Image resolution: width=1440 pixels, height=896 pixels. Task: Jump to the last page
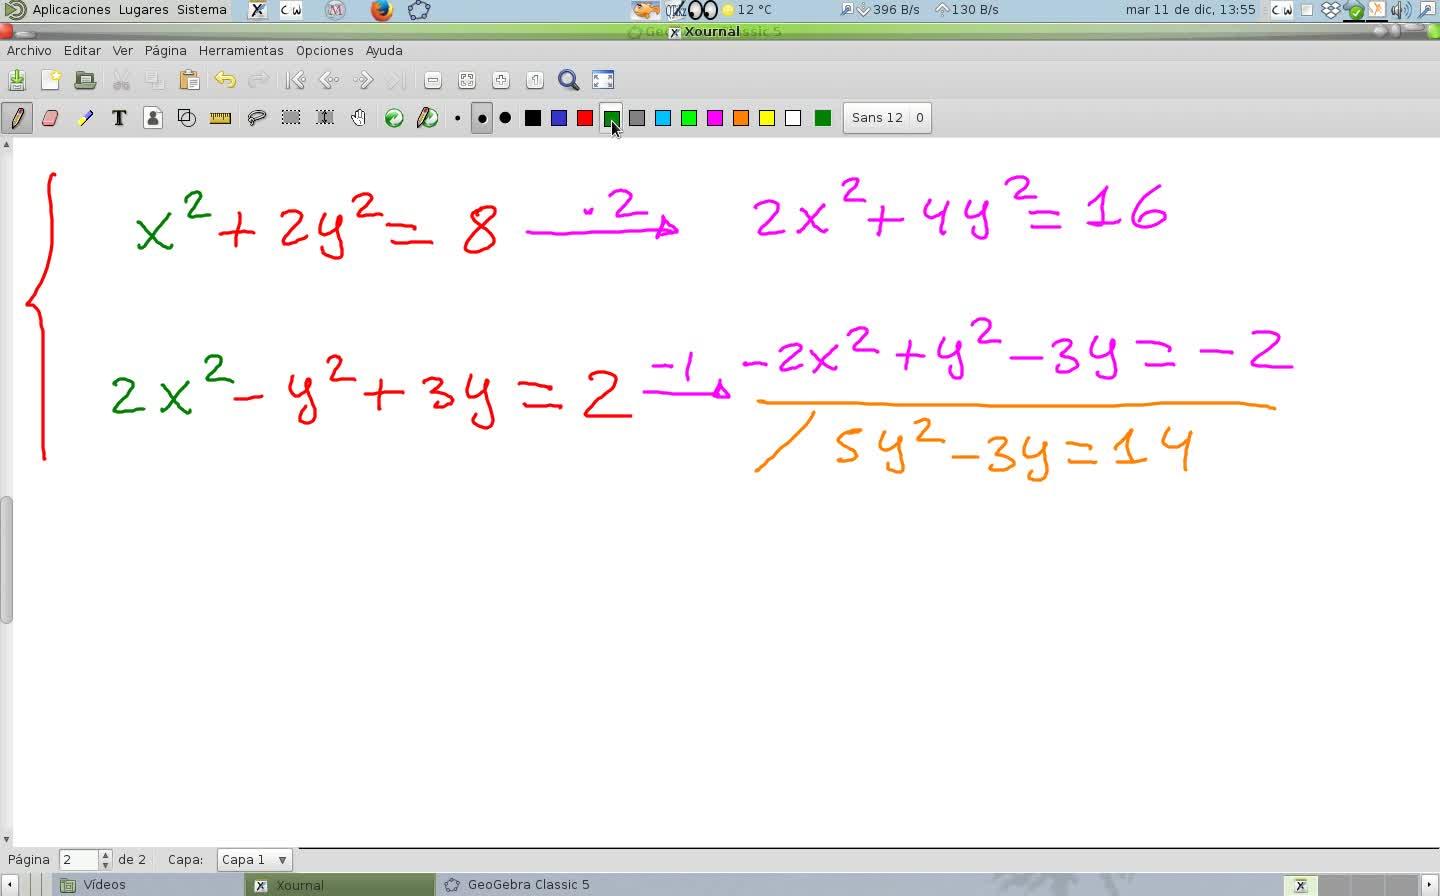point(397,80)
